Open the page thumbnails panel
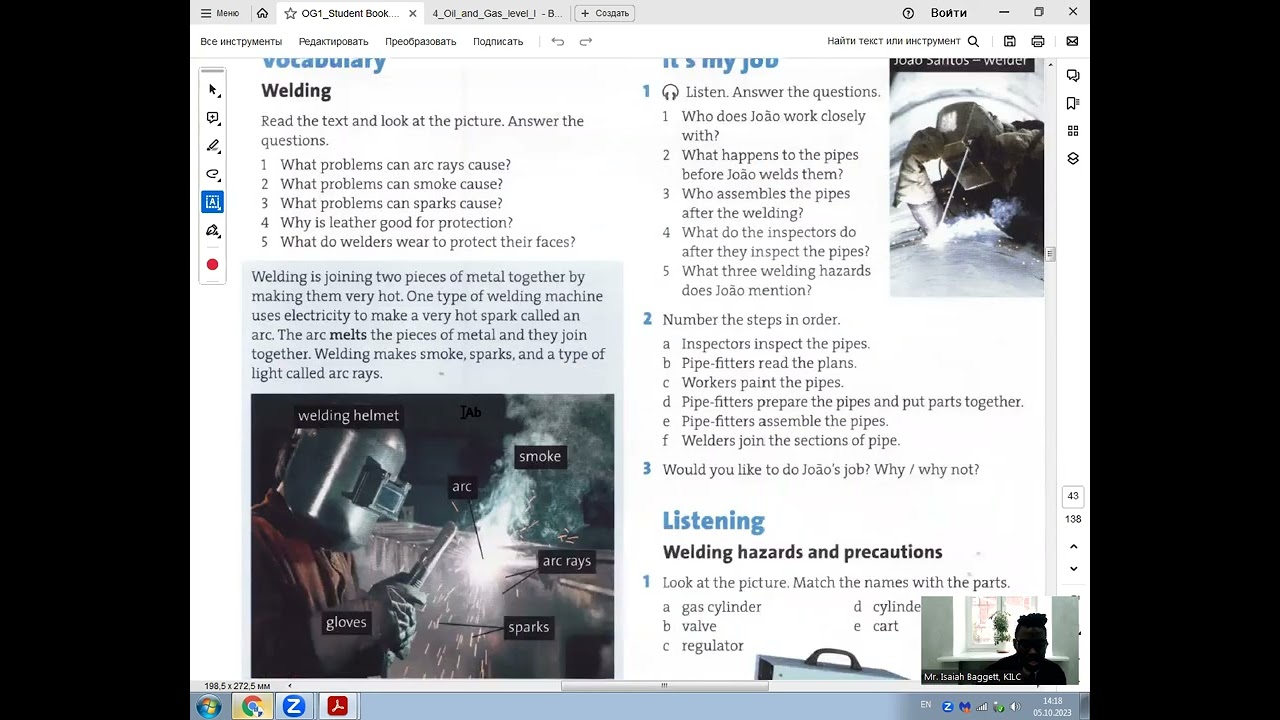This screenshot has width=1280, height=720. (1073, 131)
